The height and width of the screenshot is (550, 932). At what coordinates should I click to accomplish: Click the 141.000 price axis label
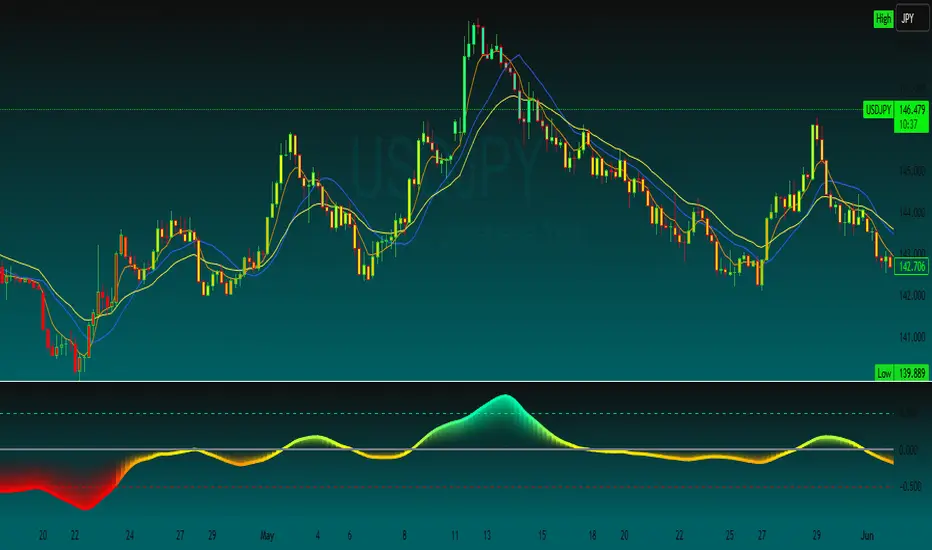point(912,337)
